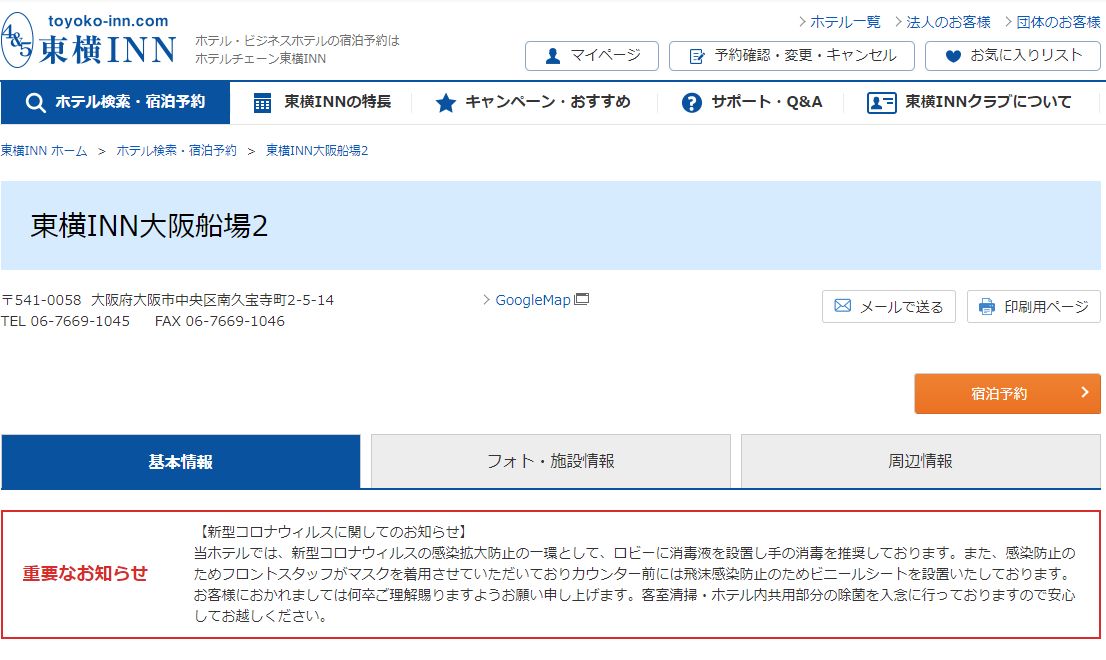This screenshot has width=1106, height=660.
Task: Click the star icon beside キャンペーン・おすすめ
Action: pos(446,103)
